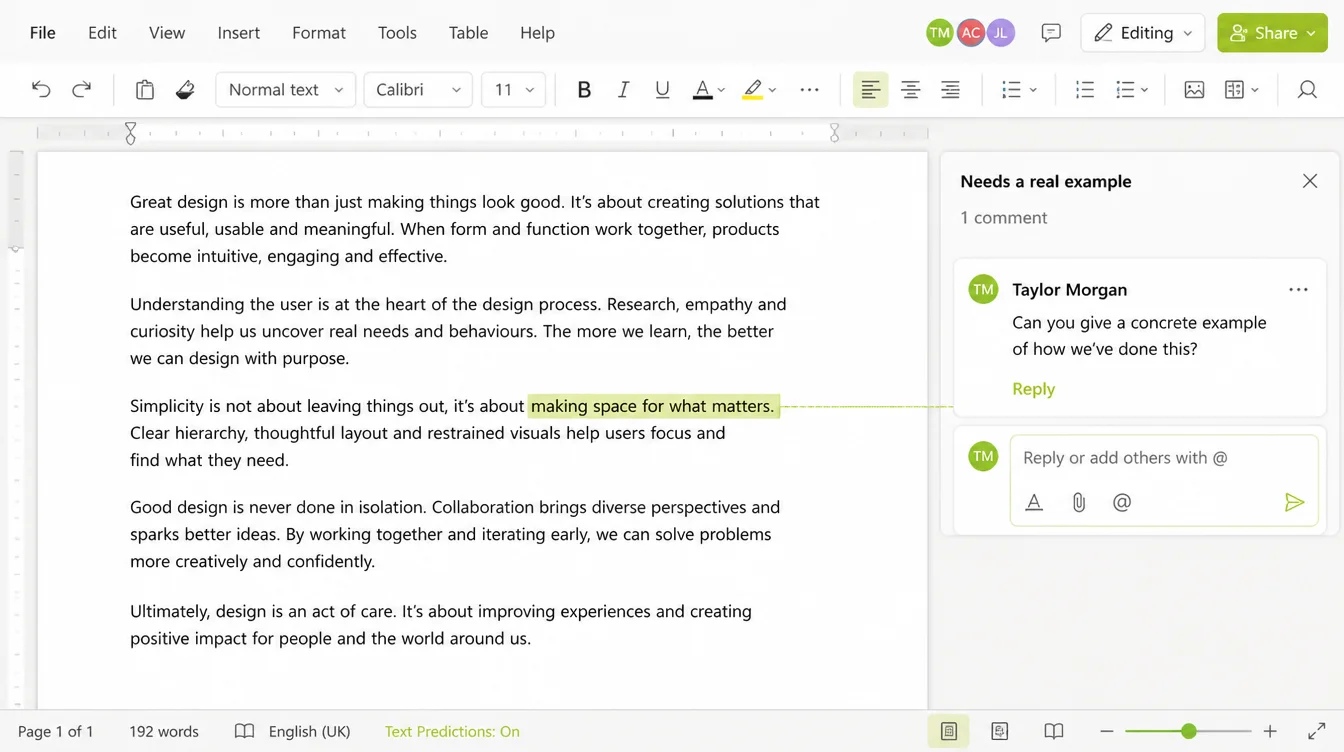The height and width of the screenshot is (752, 1344).
Task: Attach a file with the paperclip icon
Action: pyautogui.click(x=1079, y=502)
